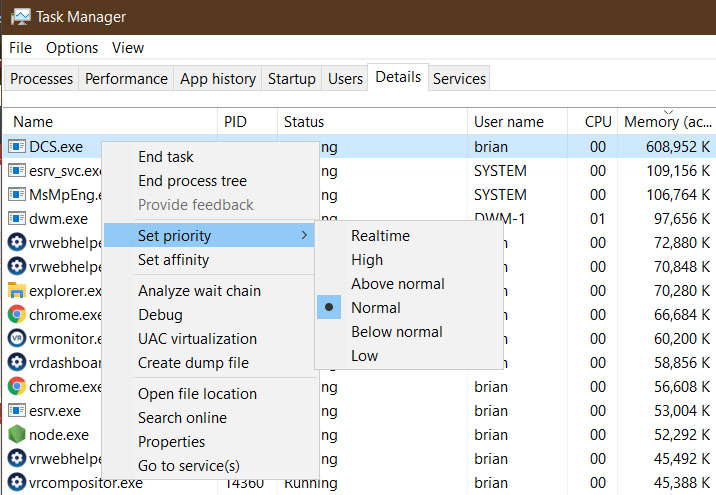The image size is (716, 495).
Task: Click the 56,608 K memory value
Action: (682, 387)
